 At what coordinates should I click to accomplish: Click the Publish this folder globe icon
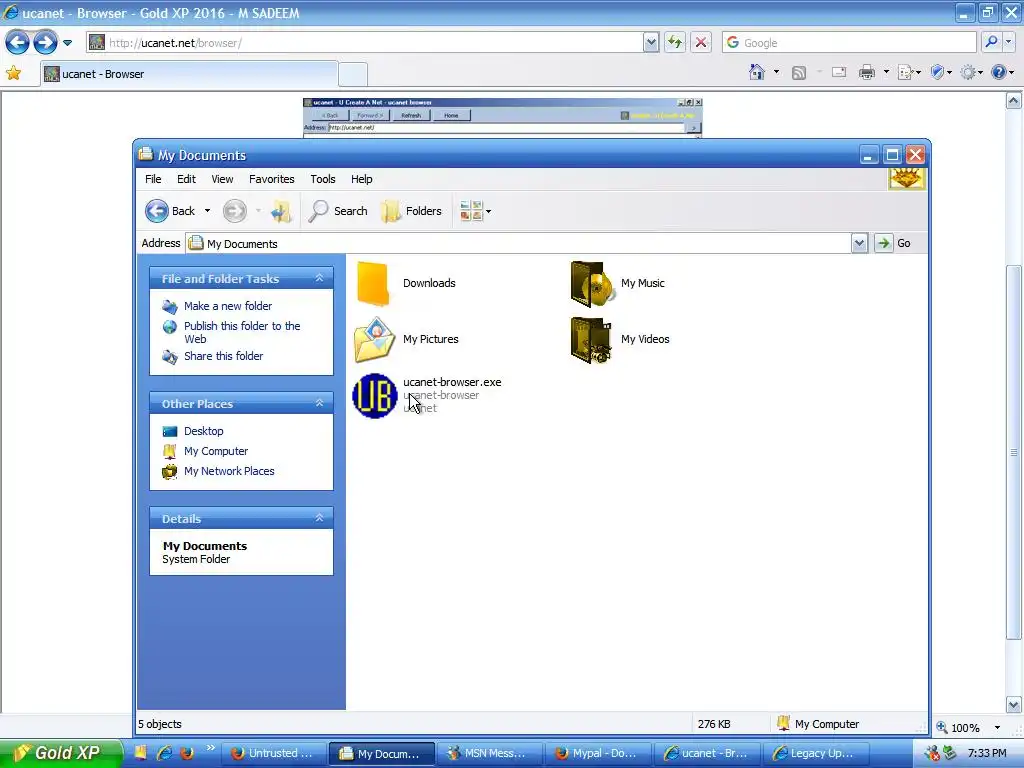tap(170, 327)
